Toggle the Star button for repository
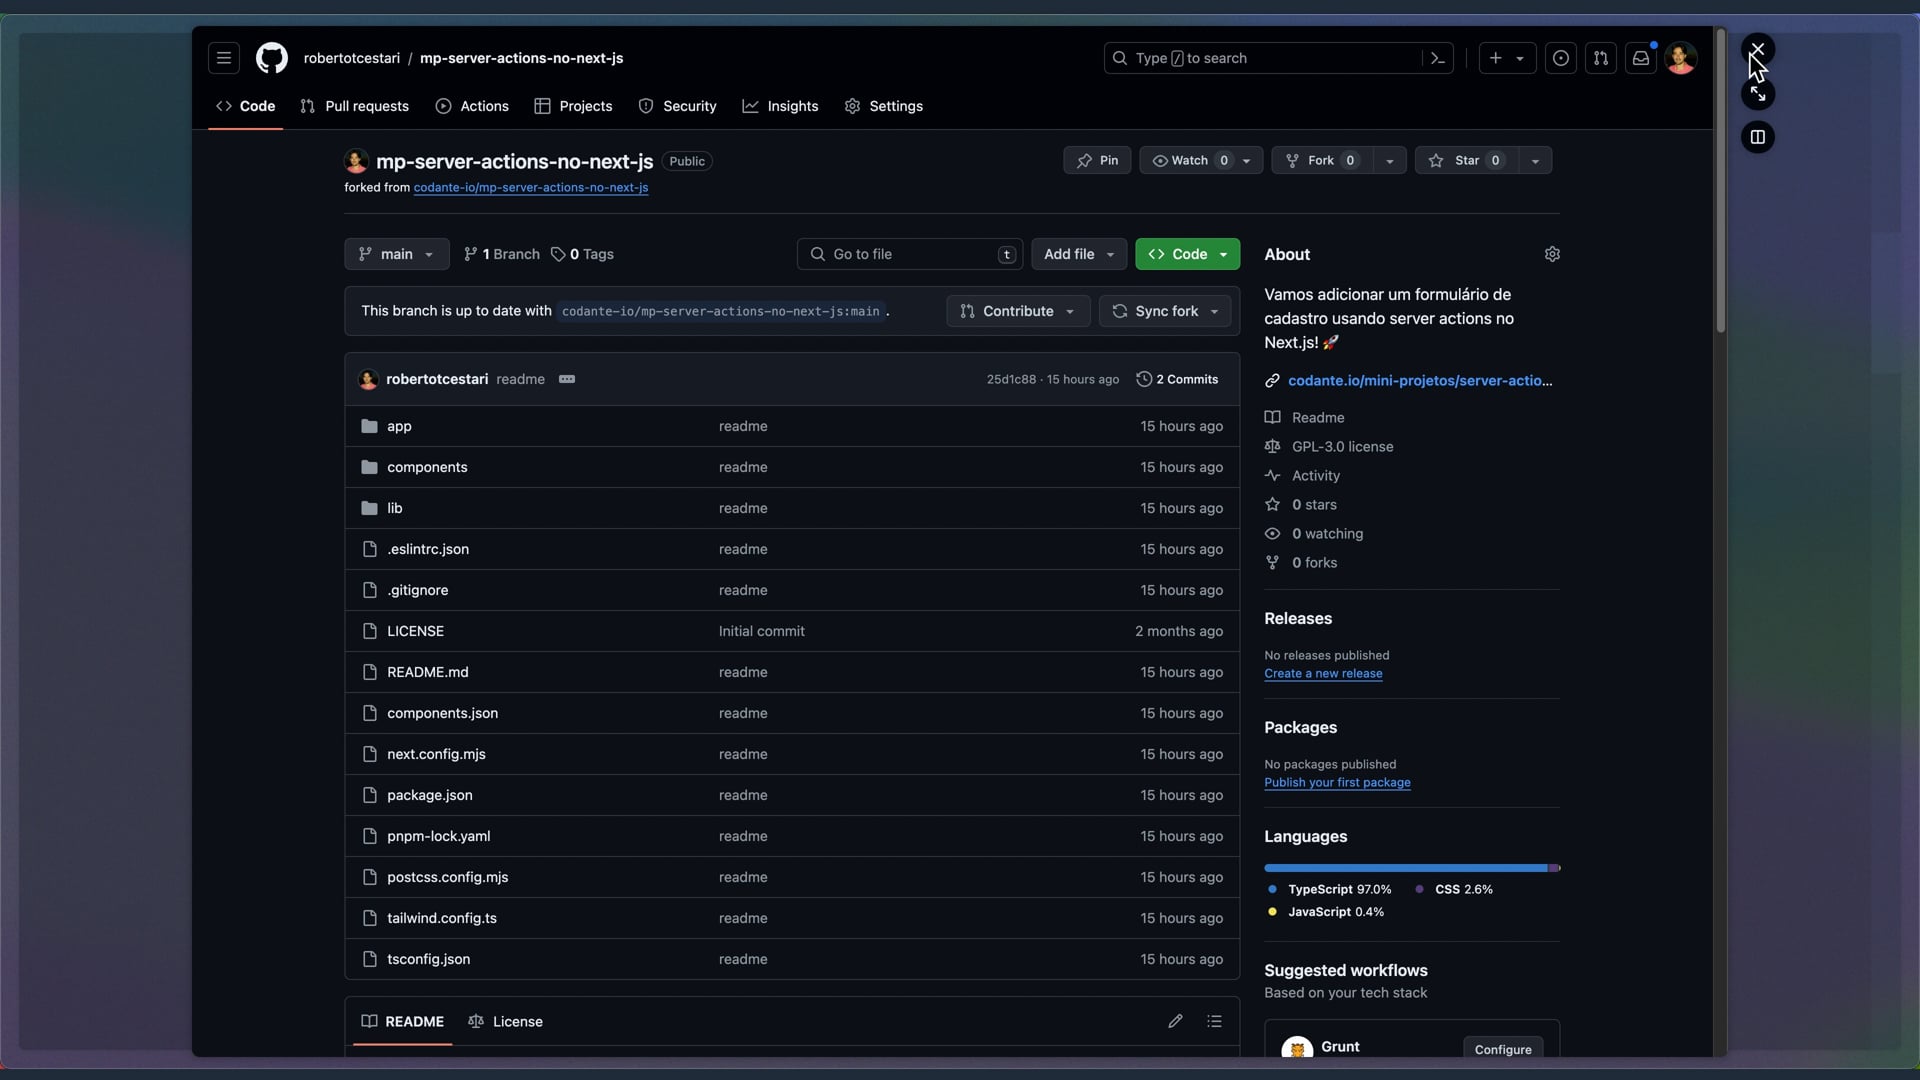The height and width of the screenshot is (1080, 1920). pos(1466,160)
